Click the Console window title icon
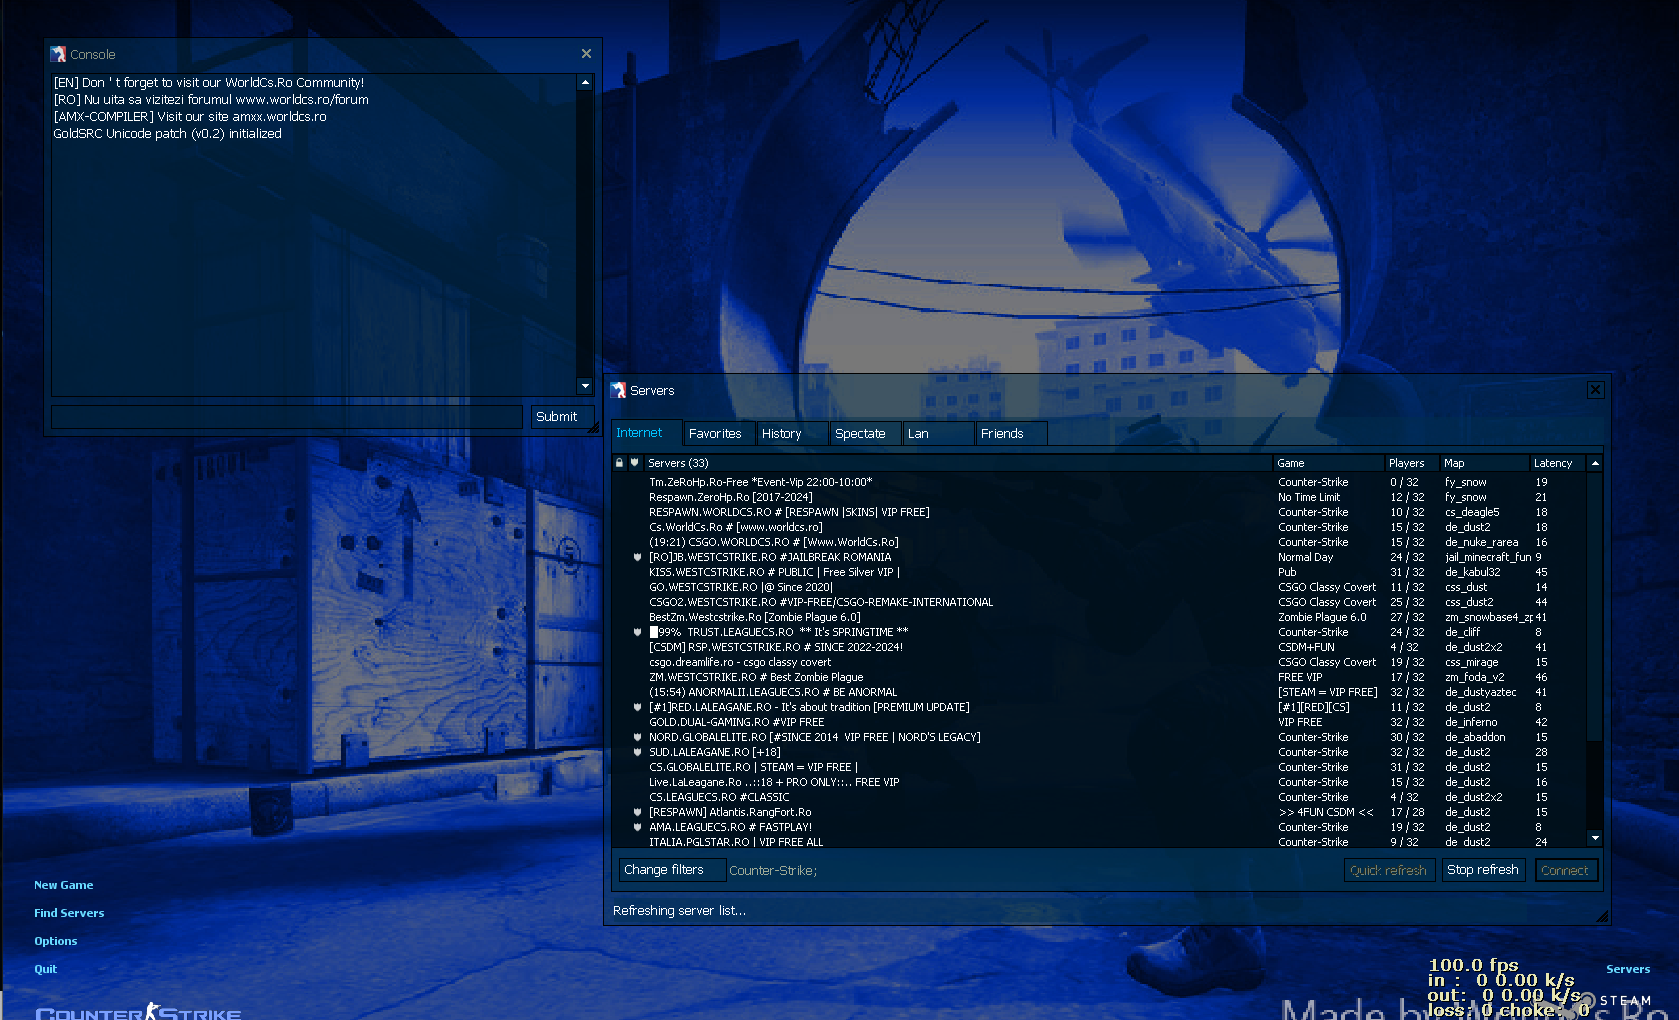 pyautogui.click(x=58, y=54)
